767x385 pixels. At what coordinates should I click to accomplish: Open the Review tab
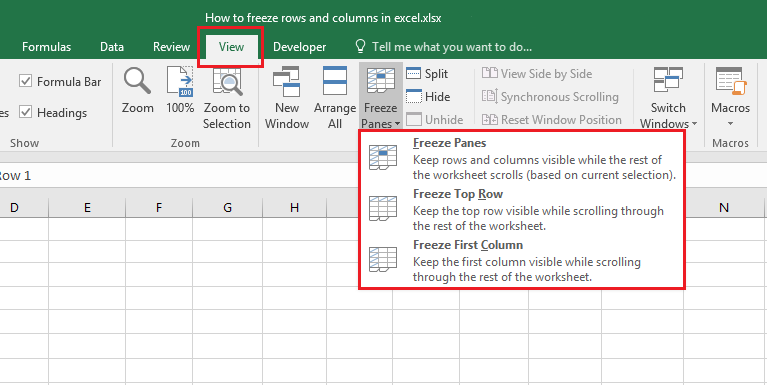click(x=171, y=47)
